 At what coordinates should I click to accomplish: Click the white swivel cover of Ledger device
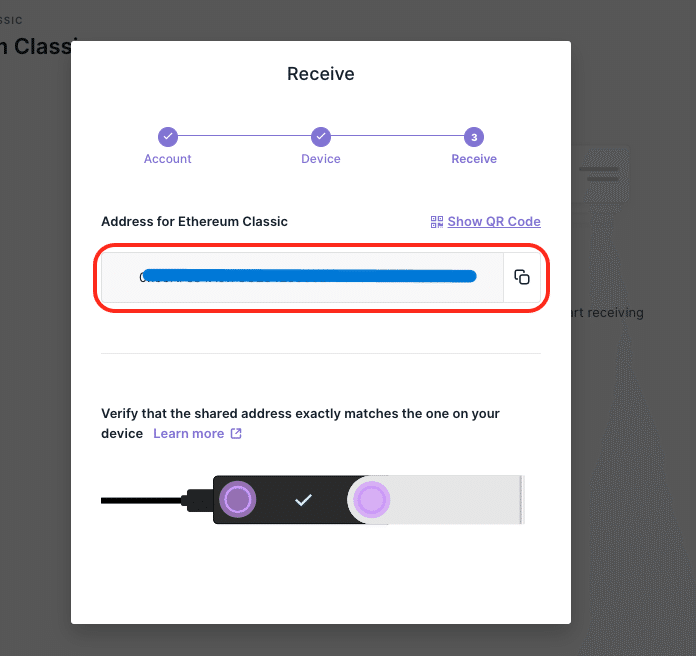[x=460, y=499]
